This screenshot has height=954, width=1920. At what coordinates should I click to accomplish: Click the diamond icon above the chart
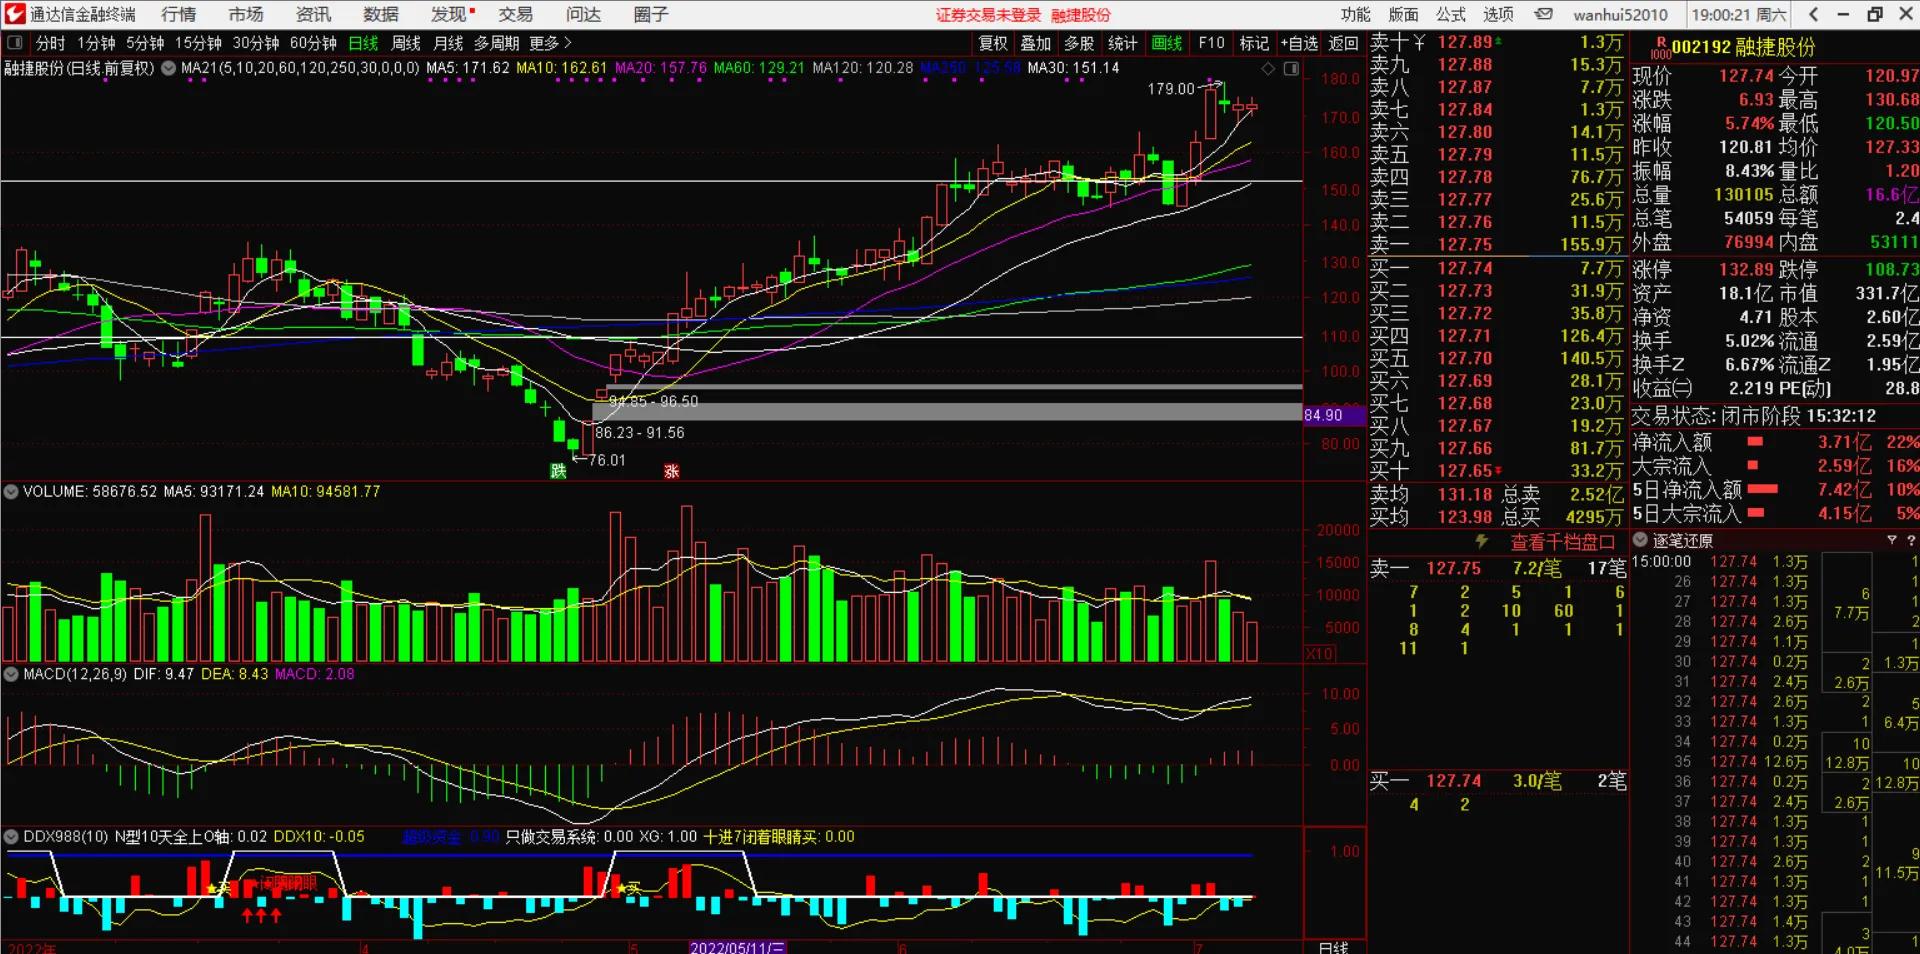(1268, 68)
